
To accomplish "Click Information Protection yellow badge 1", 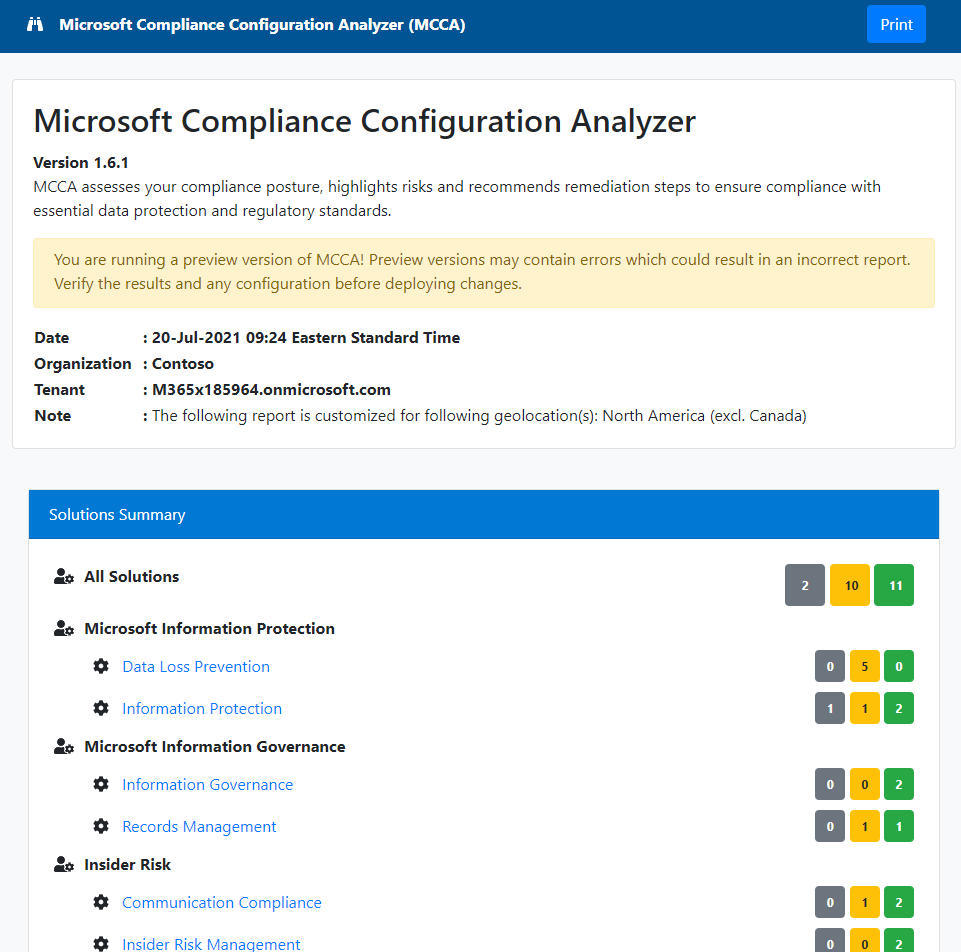I will [865, 708].
